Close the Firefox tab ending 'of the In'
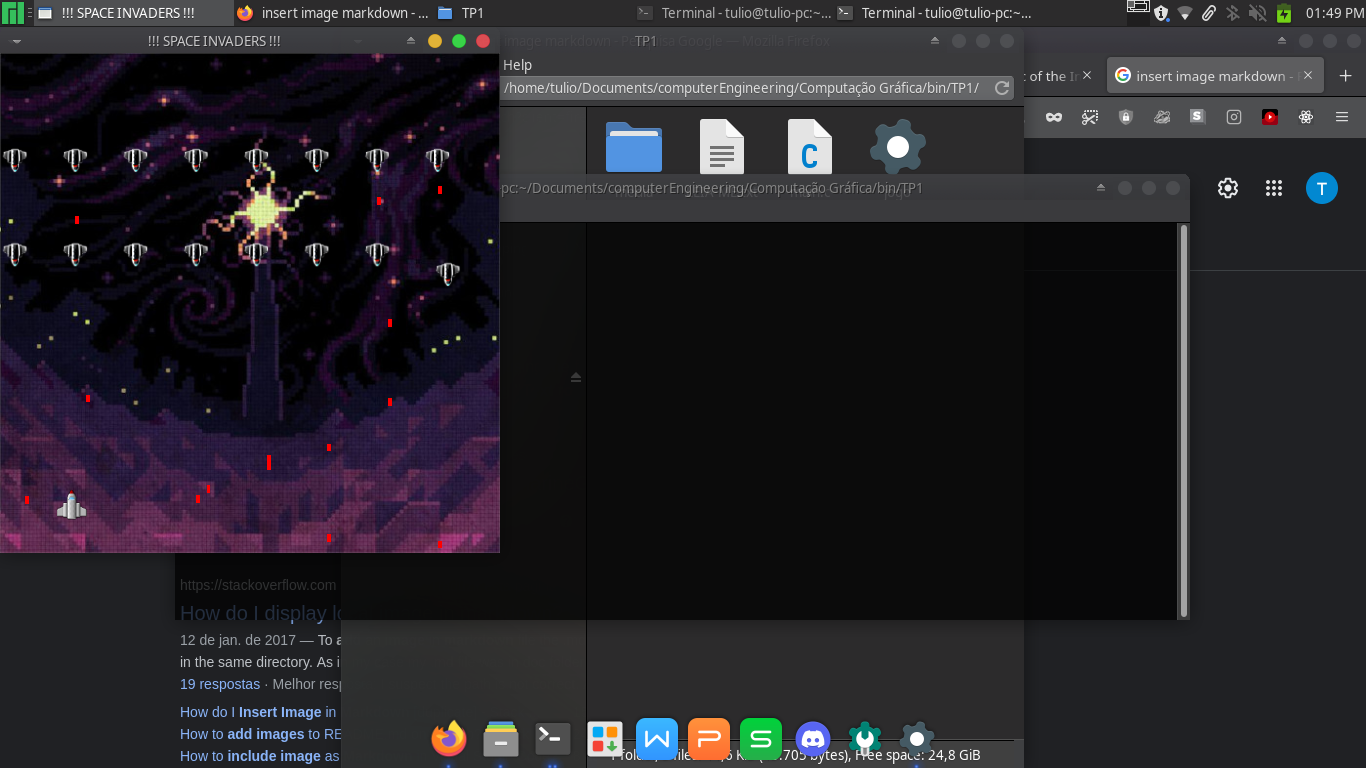 (1088, 76)
